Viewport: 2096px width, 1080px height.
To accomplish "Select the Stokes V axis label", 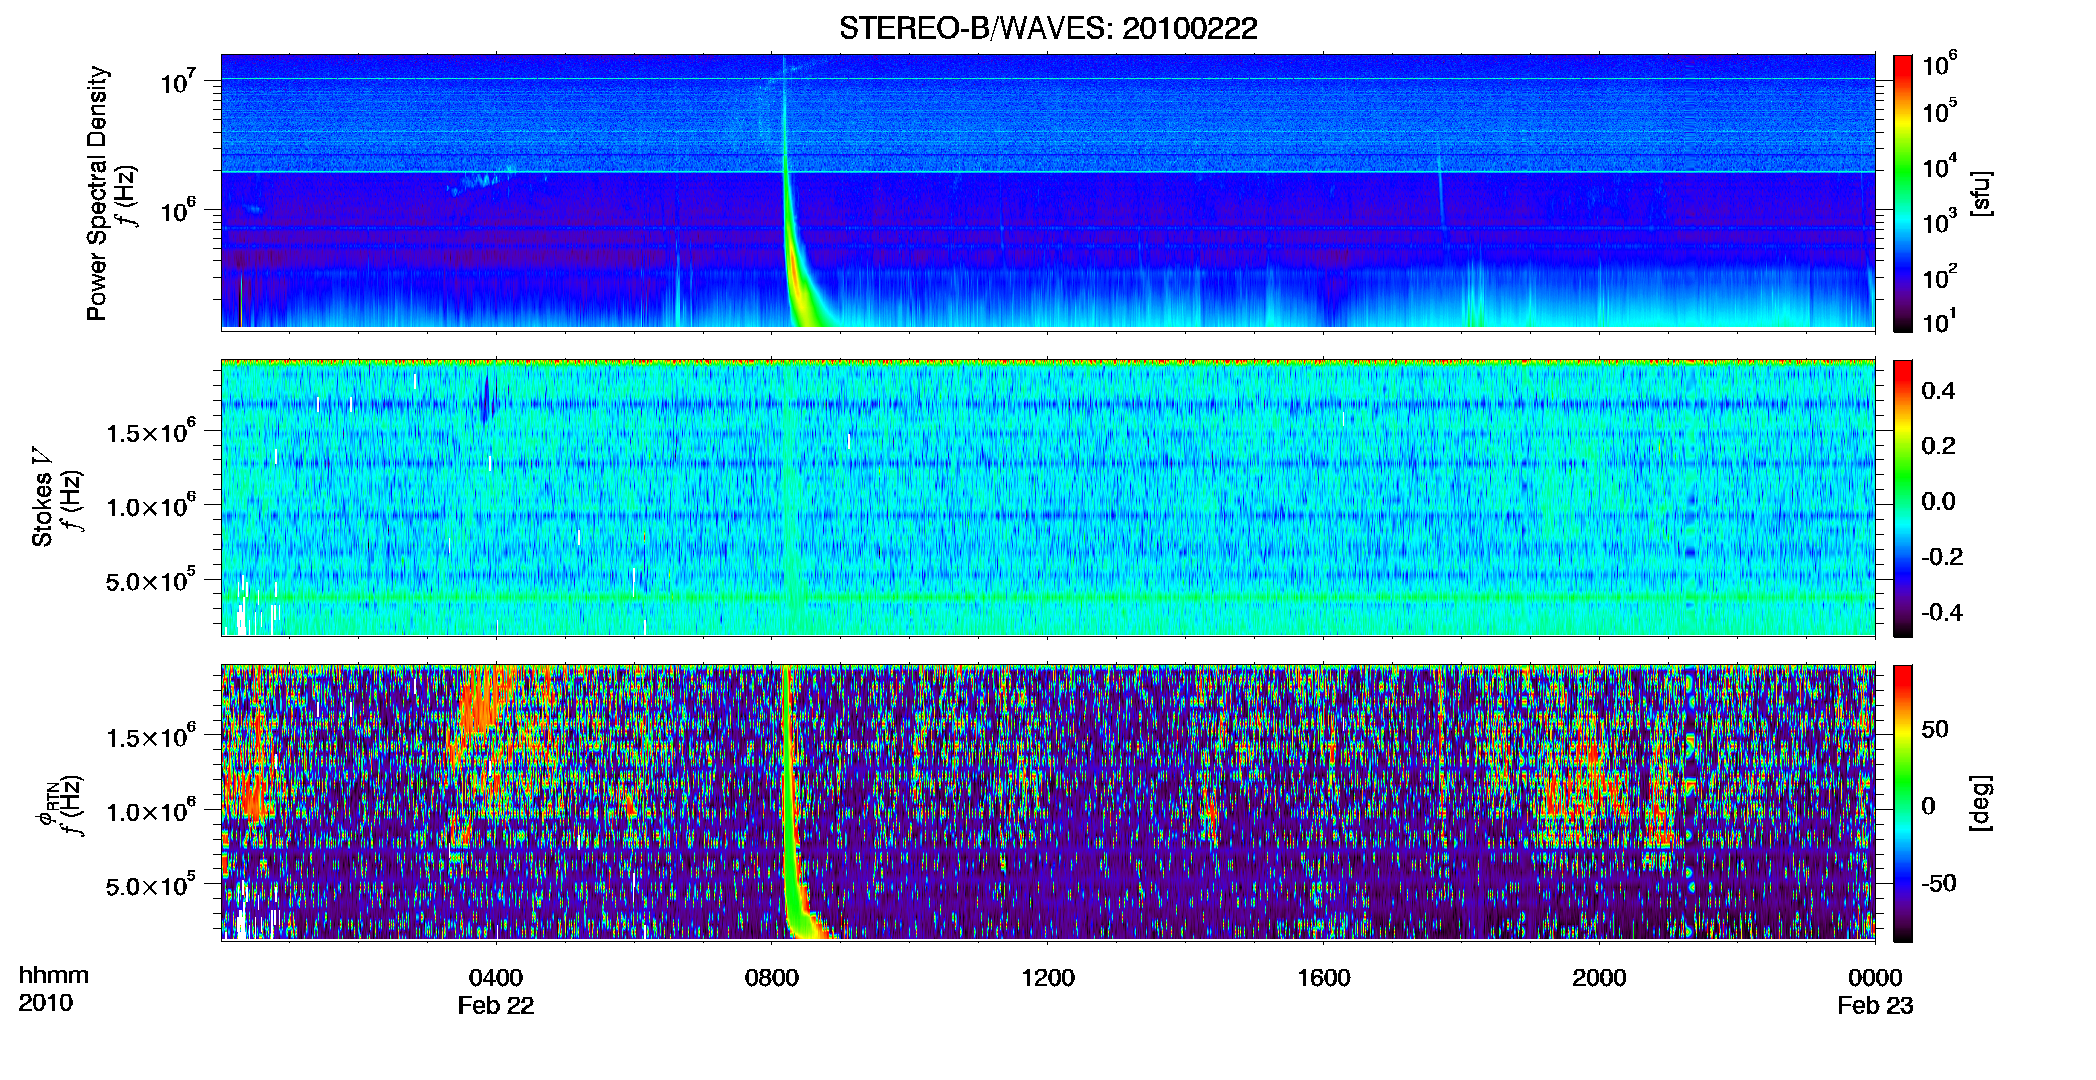I will coord(42,497).
